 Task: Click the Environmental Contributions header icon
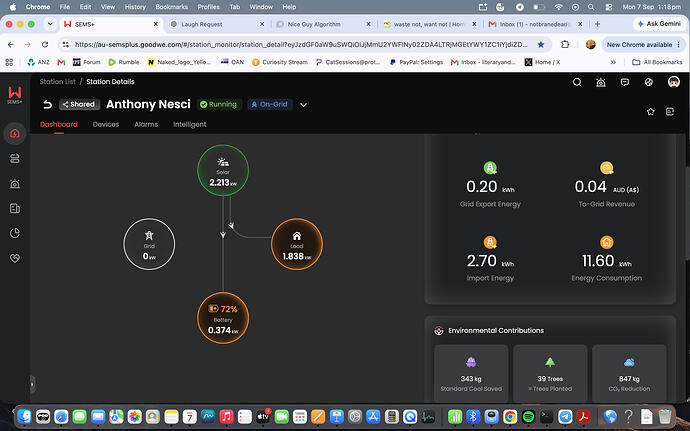439,331
